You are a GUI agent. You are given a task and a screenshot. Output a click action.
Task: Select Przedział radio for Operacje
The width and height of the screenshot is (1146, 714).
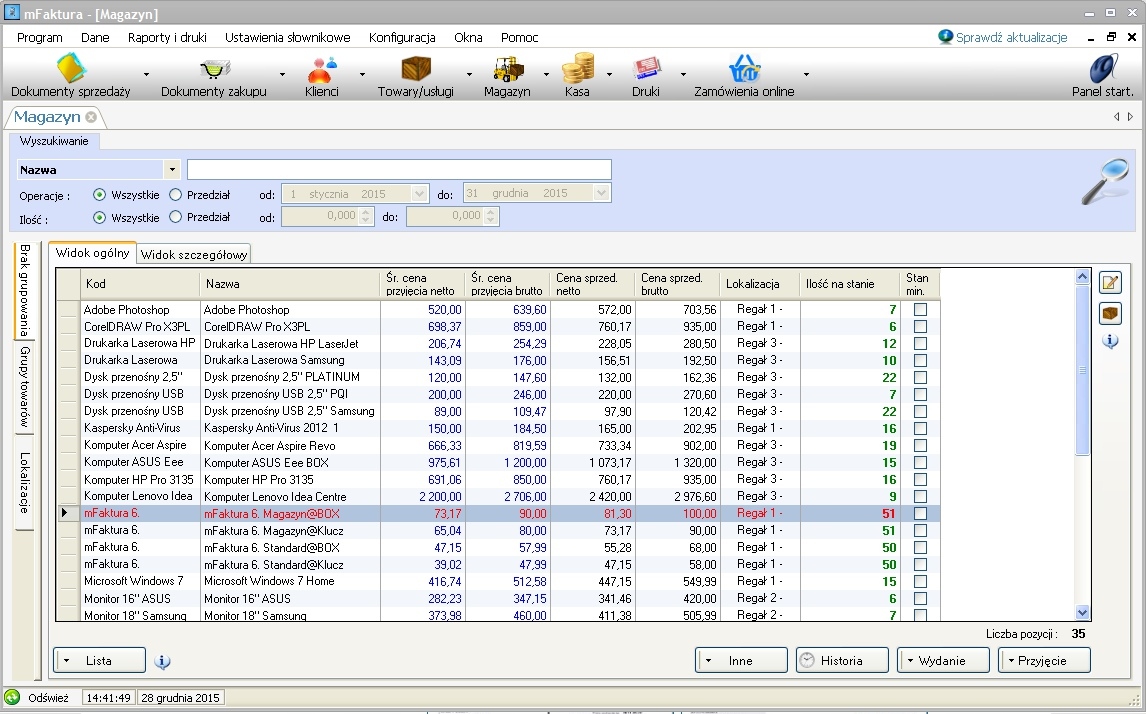(176, 195)
